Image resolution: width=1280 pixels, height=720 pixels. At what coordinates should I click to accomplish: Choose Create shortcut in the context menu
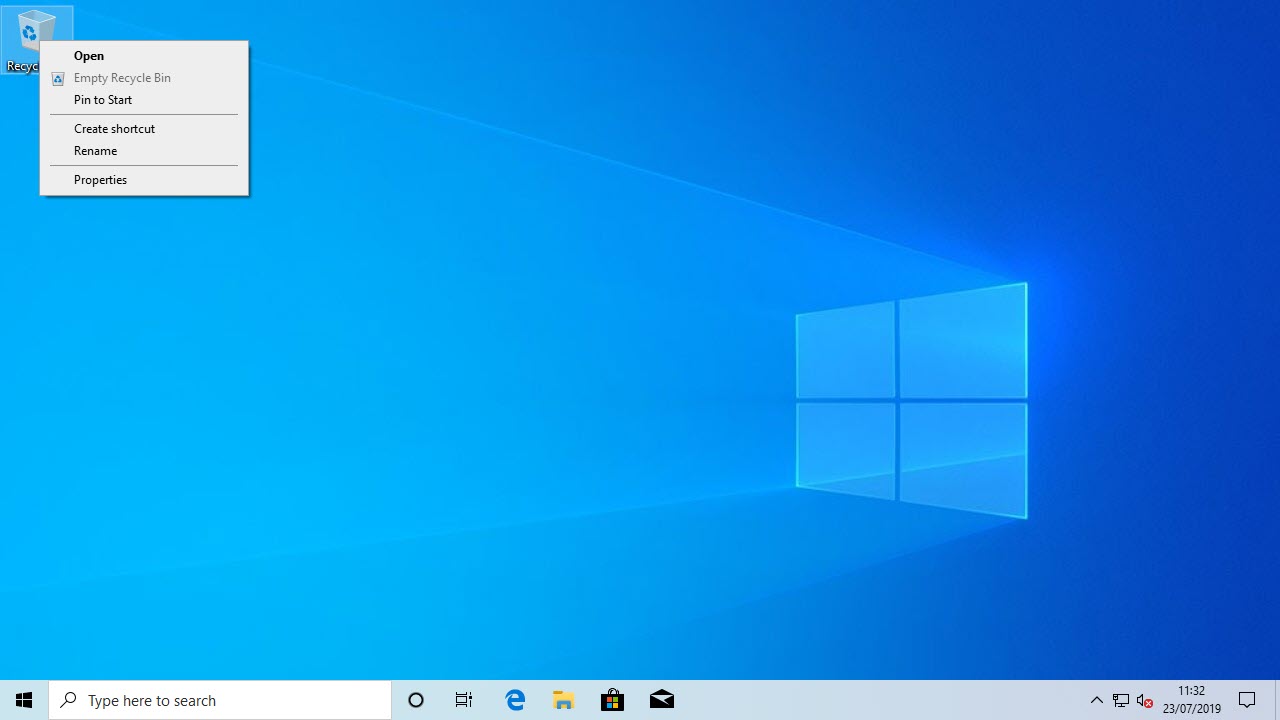pyautogui.click(x=114, y=129)
